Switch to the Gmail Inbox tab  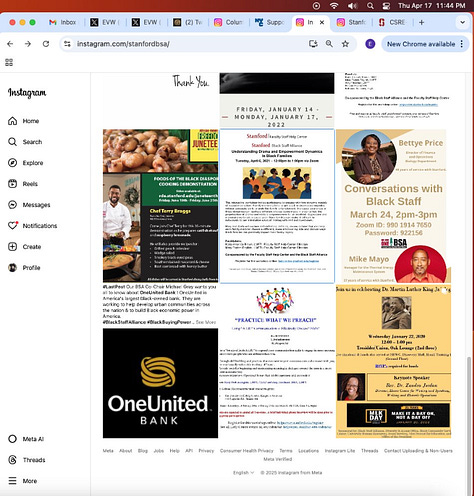tap(63, 22)
